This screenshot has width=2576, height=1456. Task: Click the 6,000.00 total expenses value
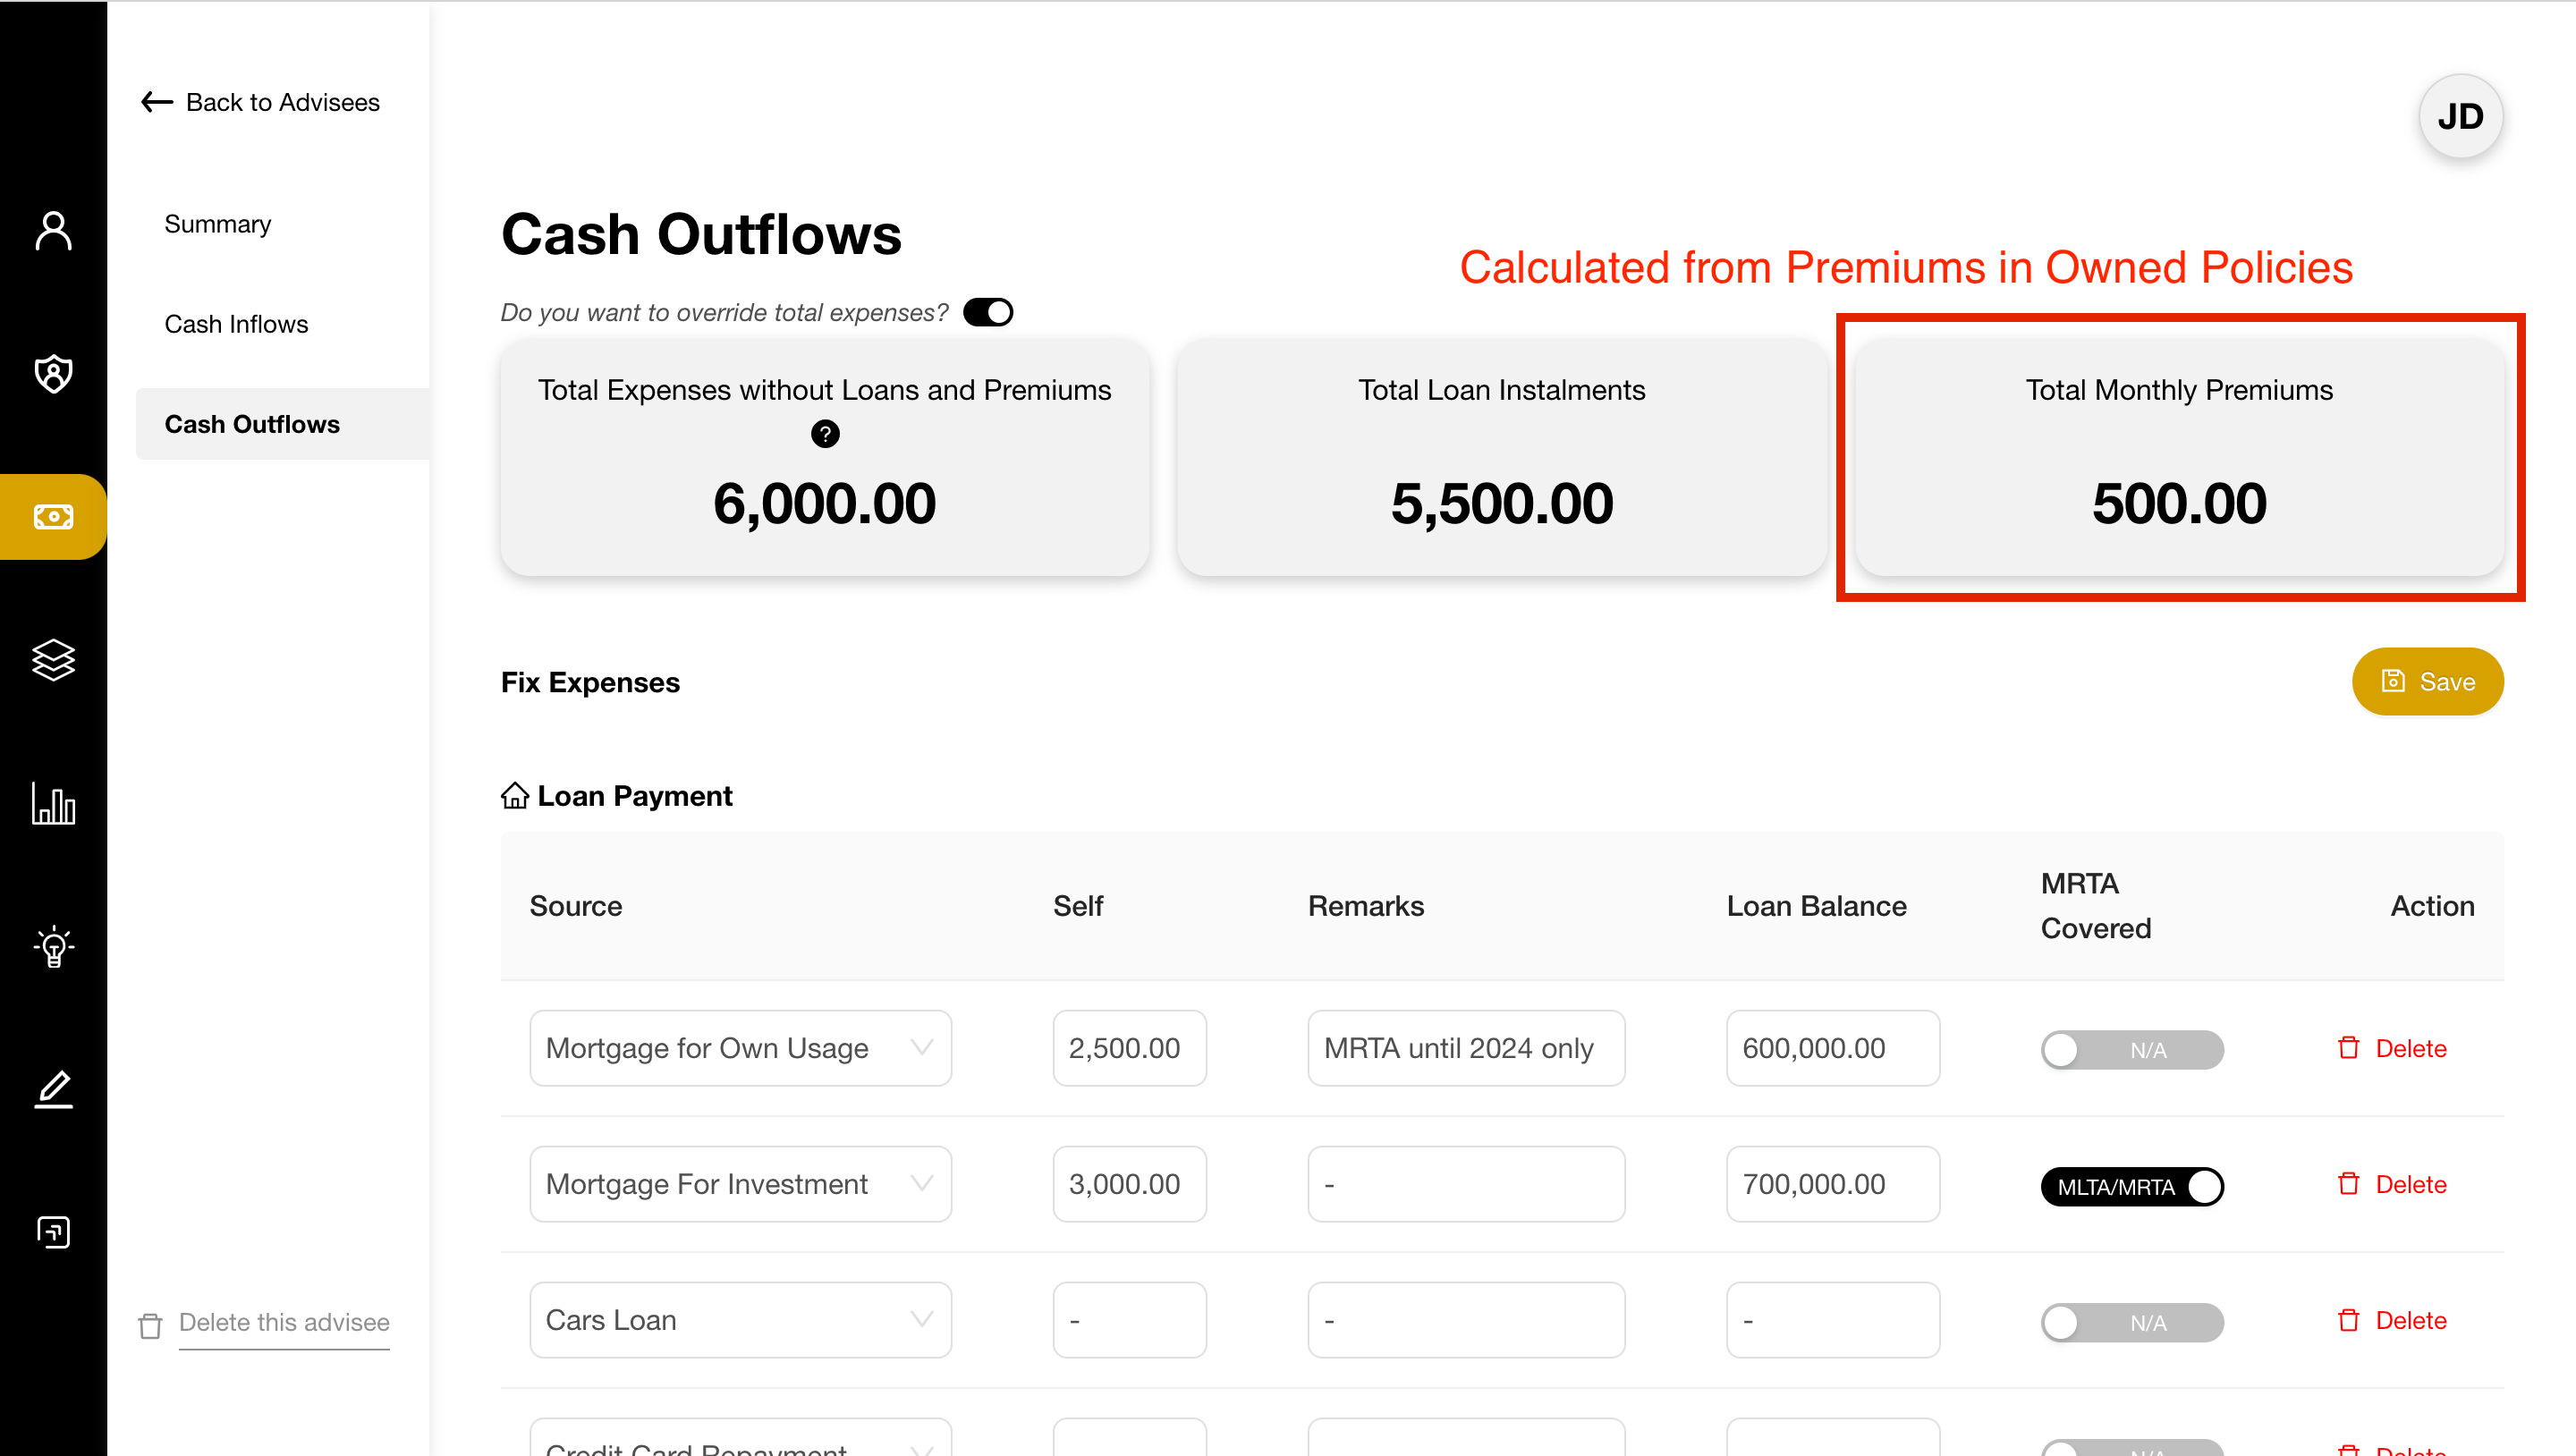click(x=824, y=503)
